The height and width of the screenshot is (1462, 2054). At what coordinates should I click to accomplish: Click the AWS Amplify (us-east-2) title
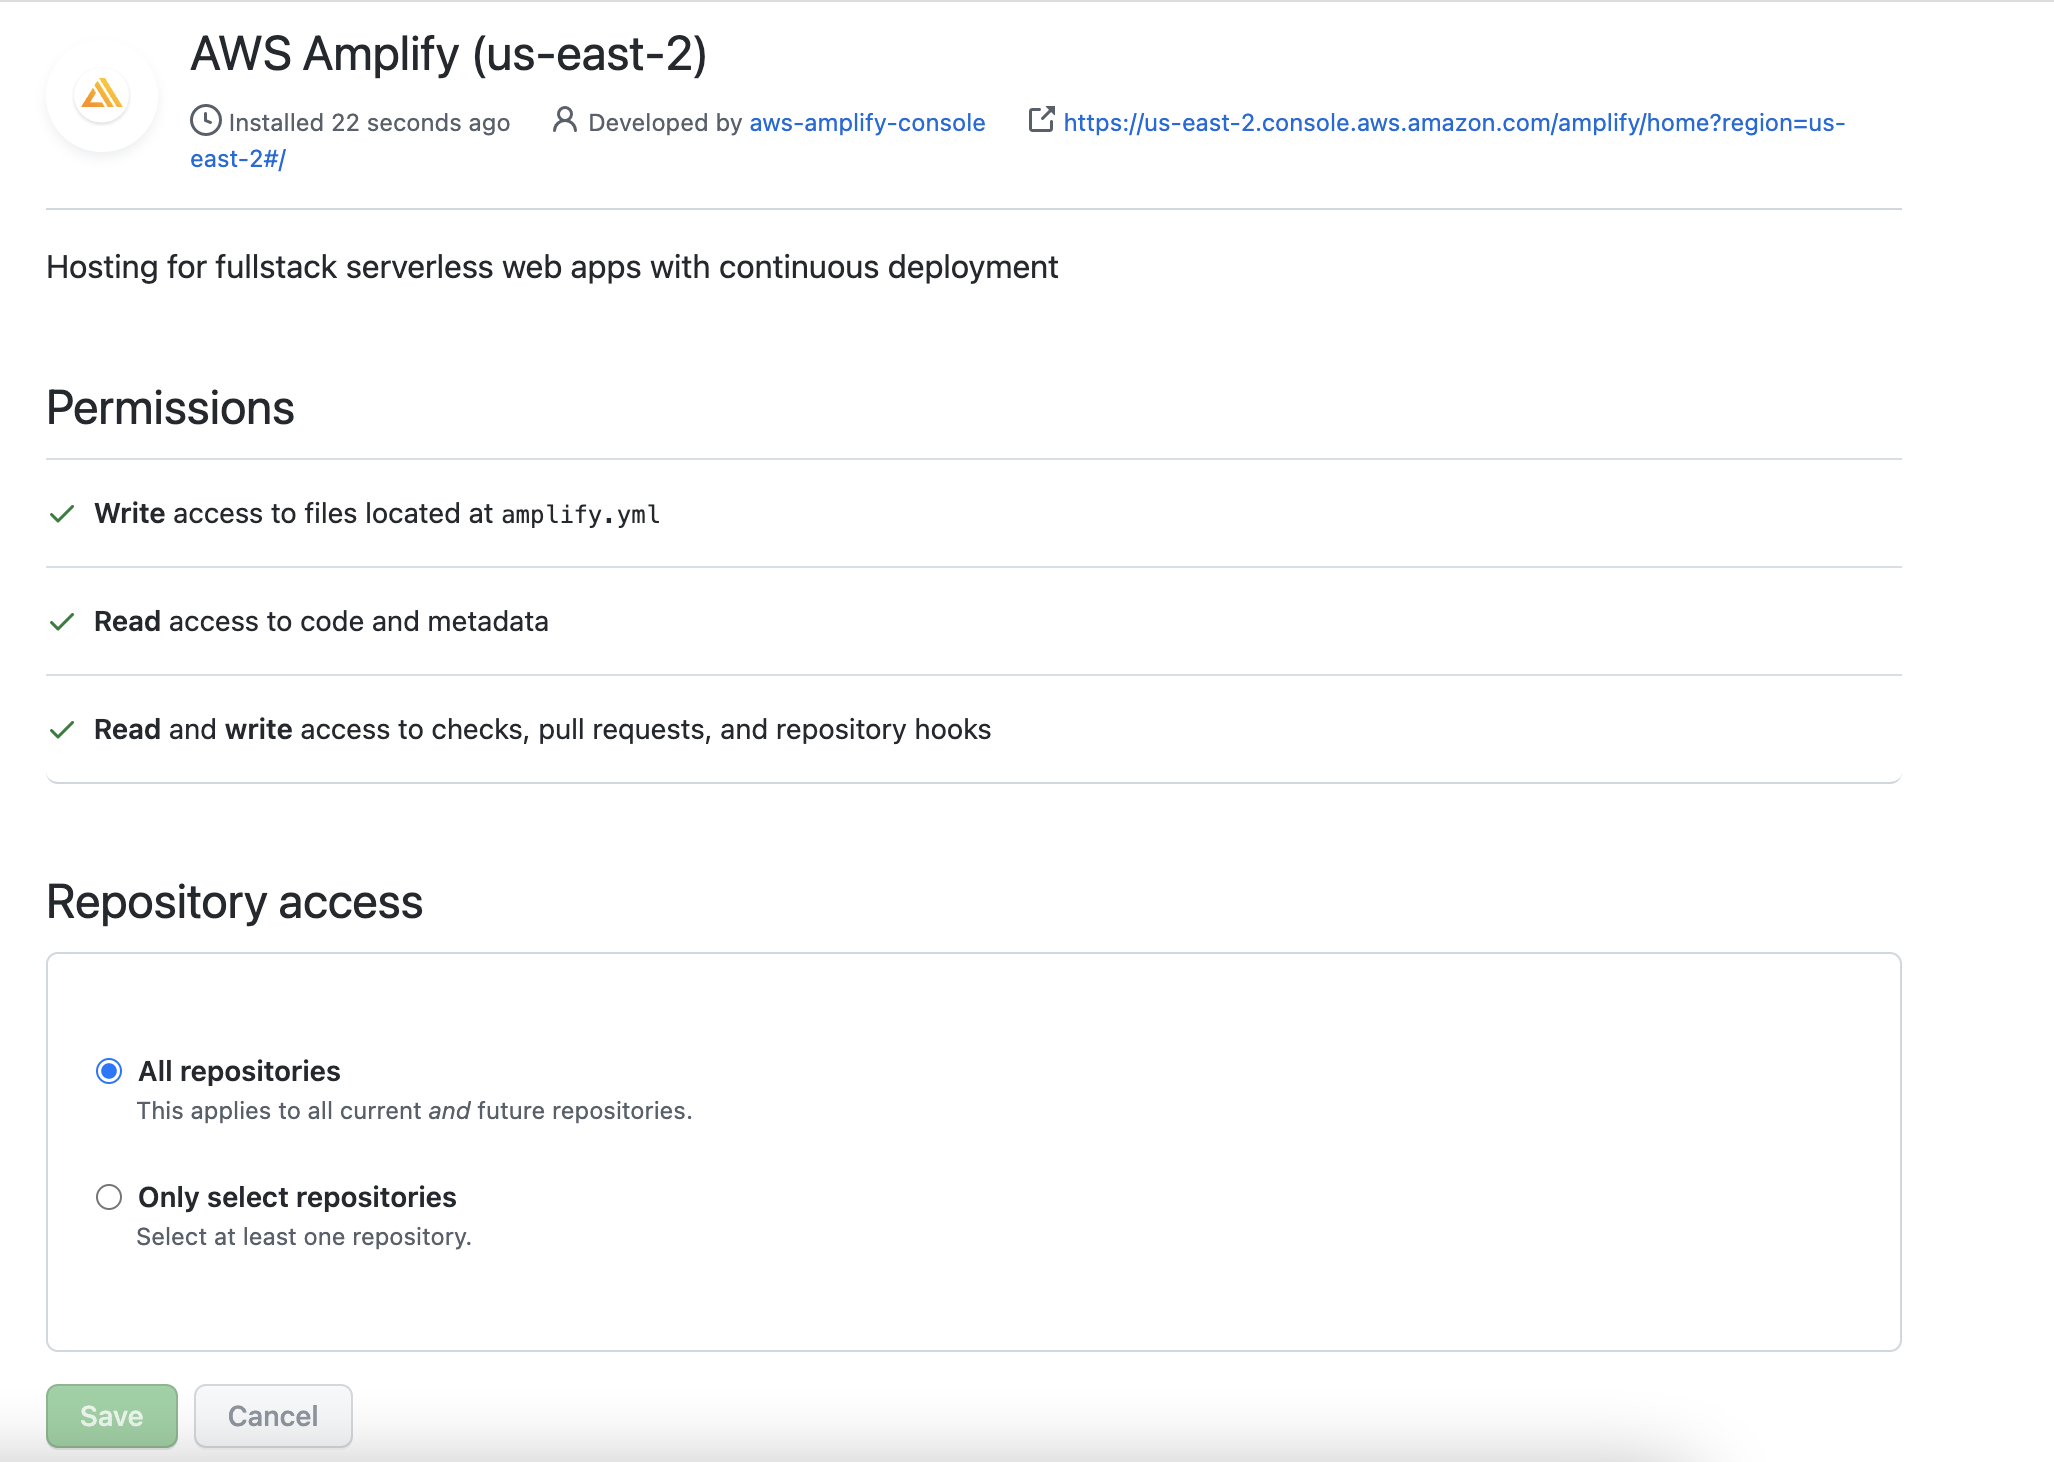[x=449, y=55]
